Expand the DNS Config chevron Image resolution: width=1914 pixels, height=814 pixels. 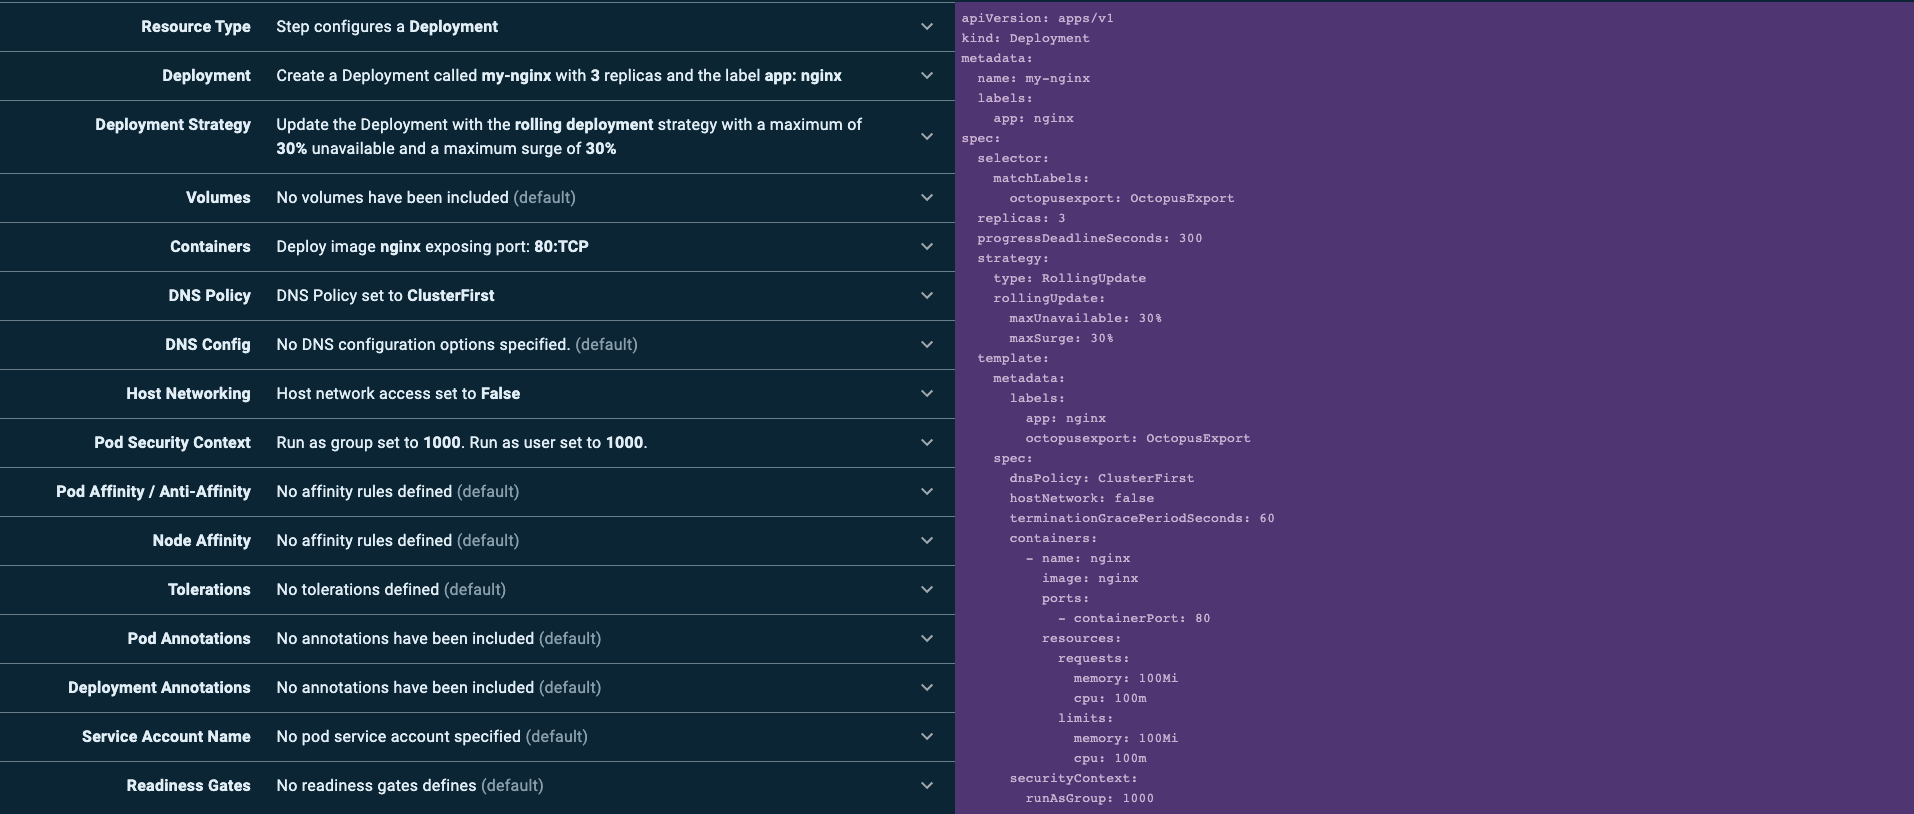coord(927,345)
